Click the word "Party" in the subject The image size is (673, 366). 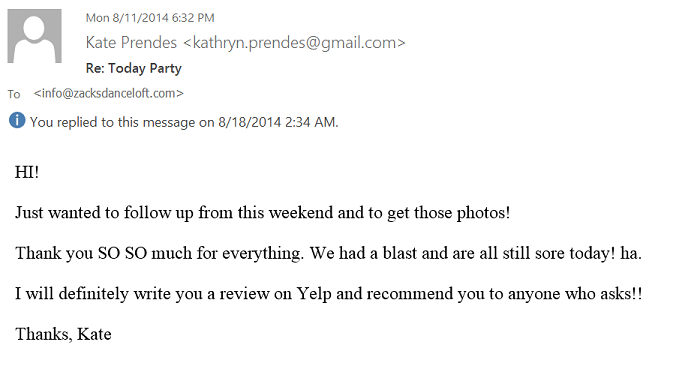tap(165, 69)
